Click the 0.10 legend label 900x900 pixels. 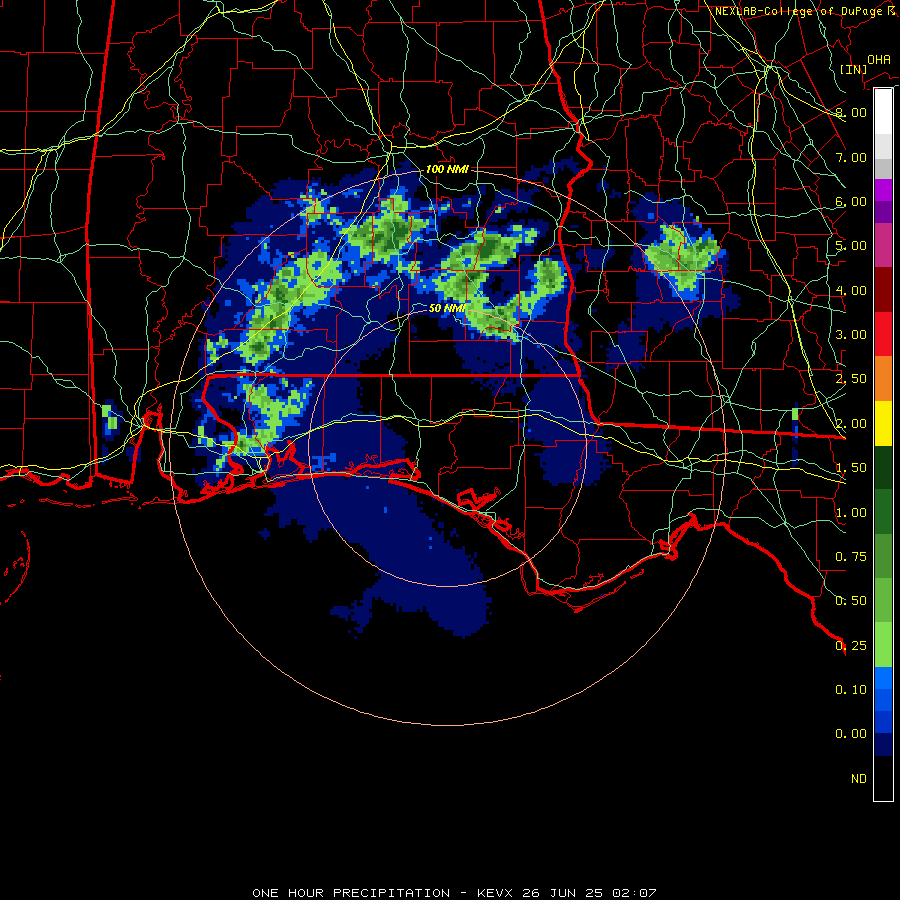coord(851,690)
